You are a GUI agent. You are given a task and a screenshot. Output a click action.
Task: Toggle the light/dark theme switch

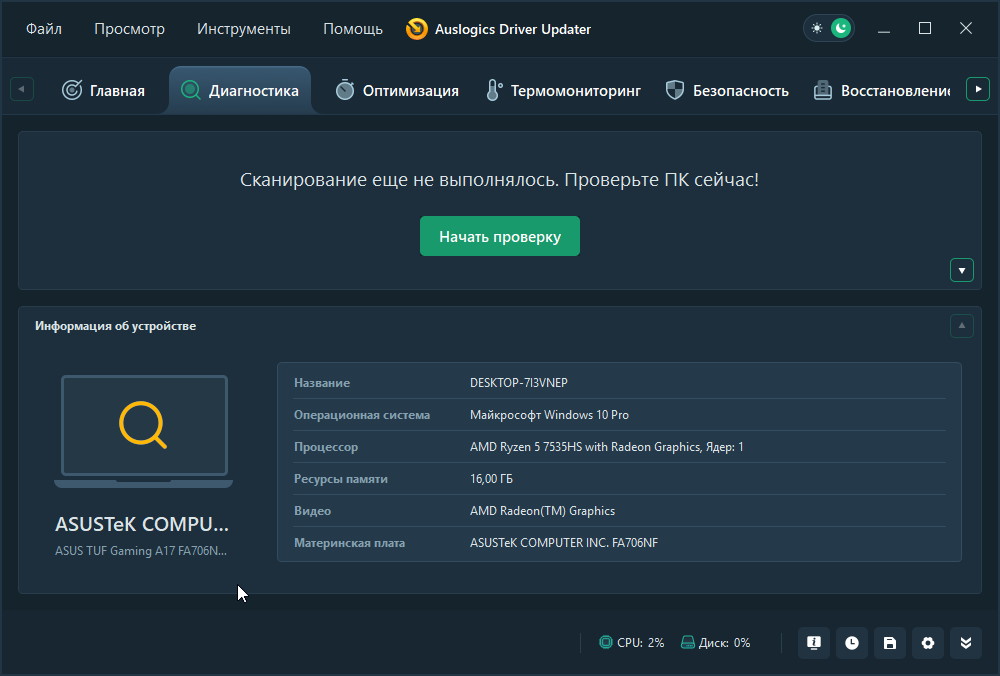click(x=829, y=29)
